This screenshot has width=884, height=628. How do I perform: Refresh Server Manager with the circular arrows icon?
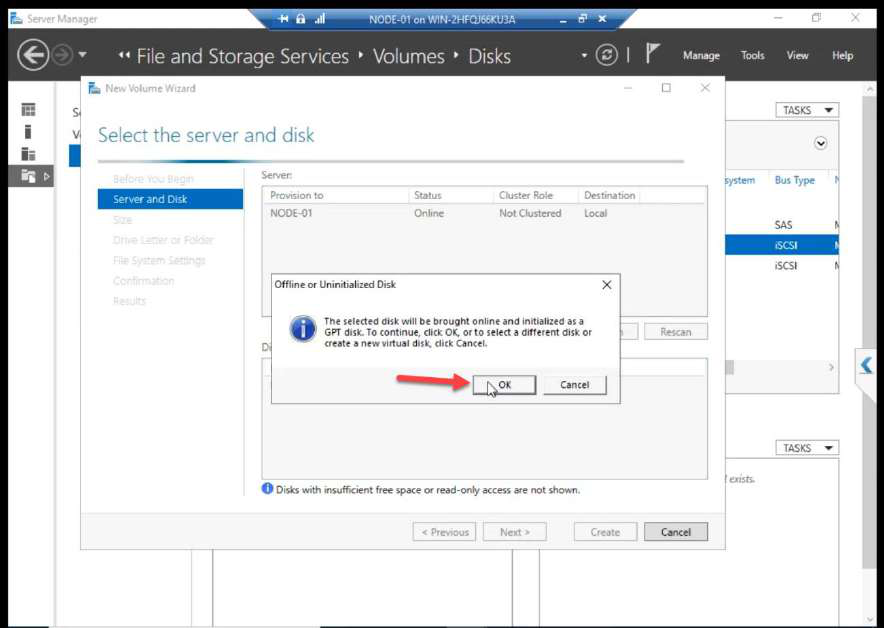(607, 55)
